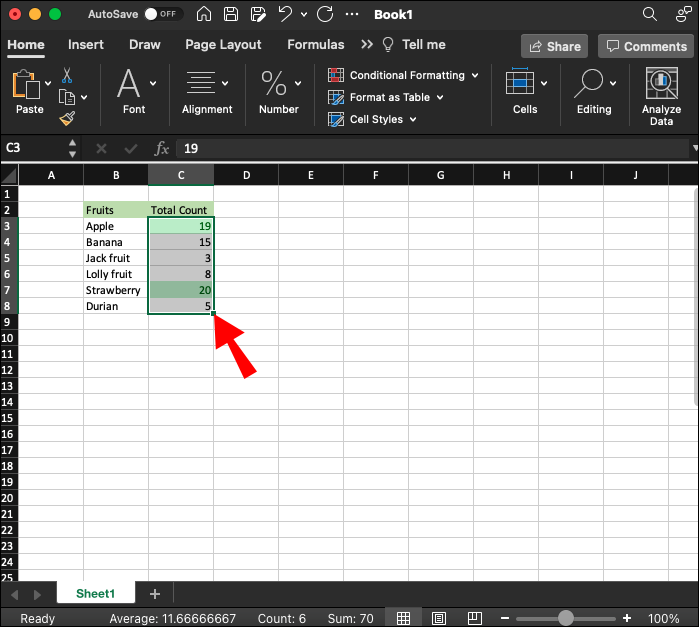Viewport: 699px width, 627px height.
Task: Toggle the AutoSave switch
Action: 160,15
